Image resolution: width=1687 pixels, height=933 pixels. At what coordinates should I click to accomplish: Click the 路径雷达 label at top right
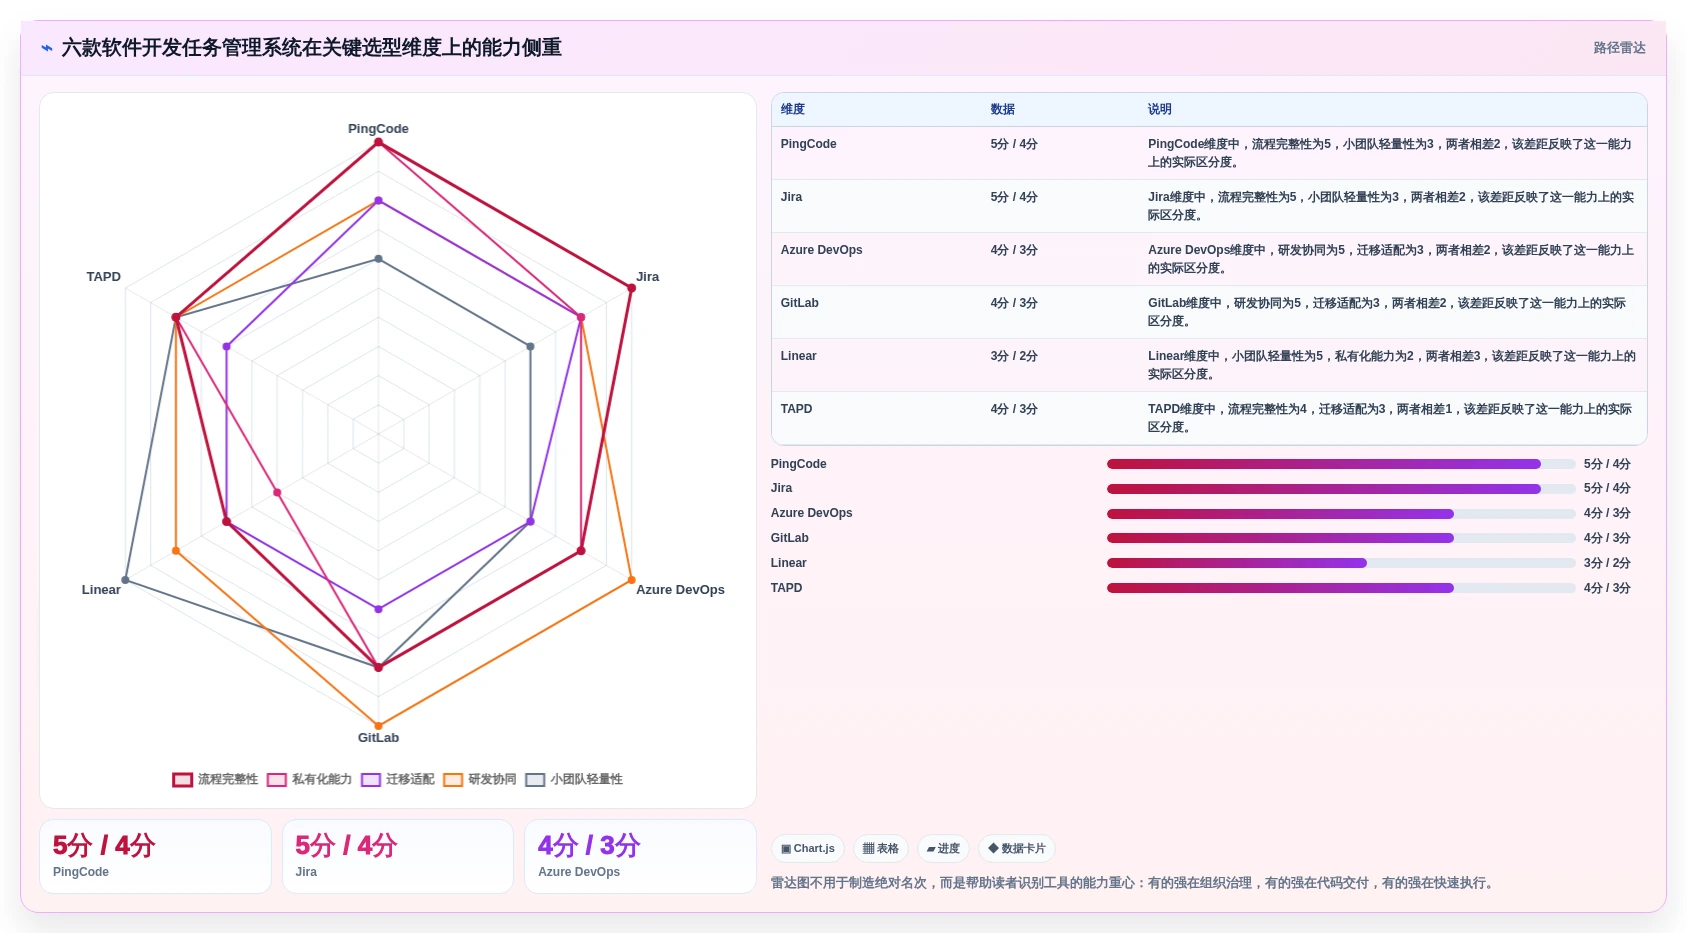pos(1619,48)
